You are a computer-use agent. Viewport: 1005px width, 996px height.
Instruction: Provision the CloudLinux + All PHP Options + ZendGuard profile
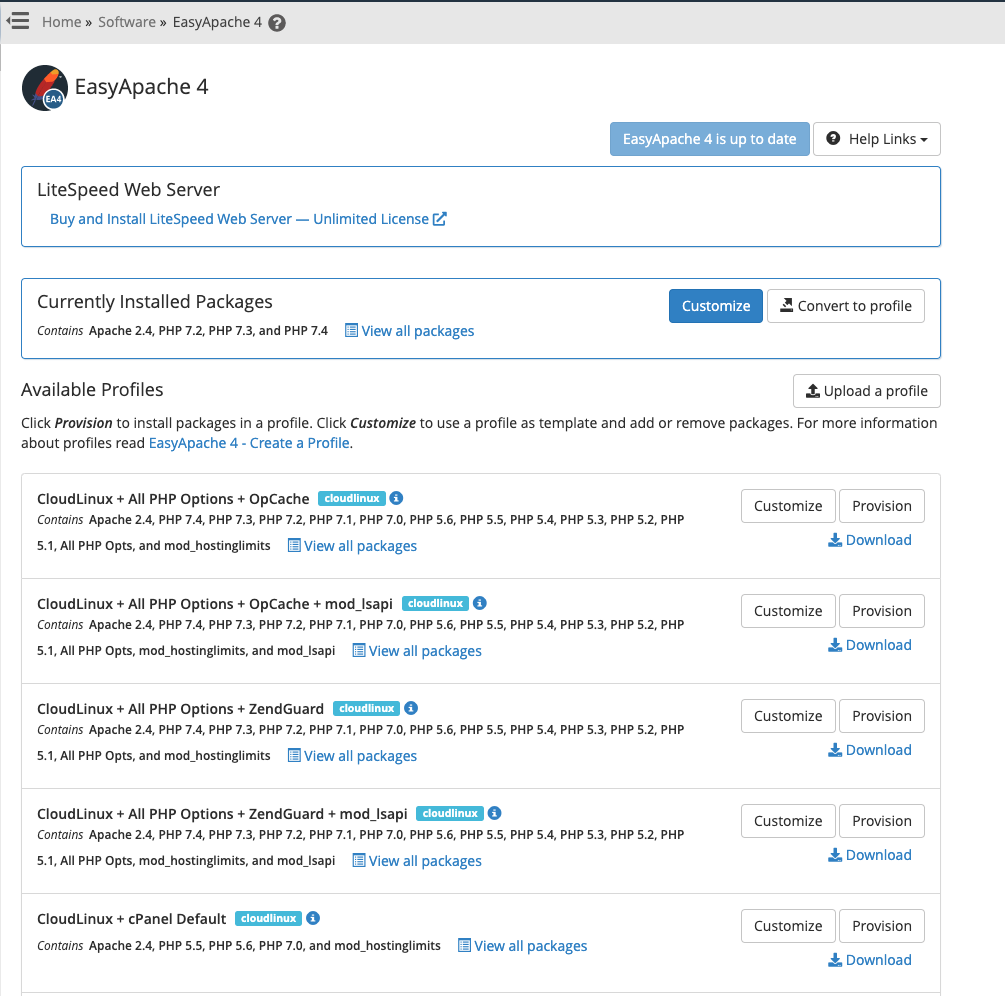pos(882,717)
